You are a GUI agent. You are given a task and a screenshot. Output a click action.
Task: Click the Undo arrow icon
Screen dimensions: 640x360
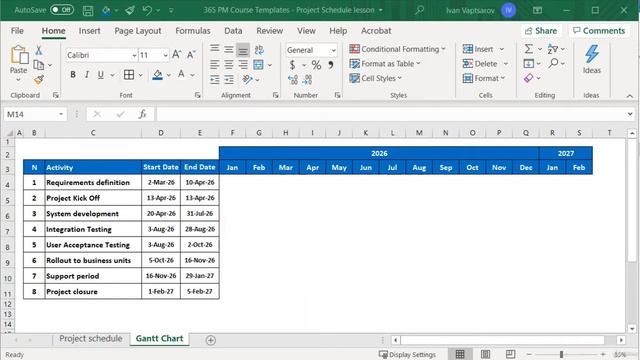(x=147, y=10)
